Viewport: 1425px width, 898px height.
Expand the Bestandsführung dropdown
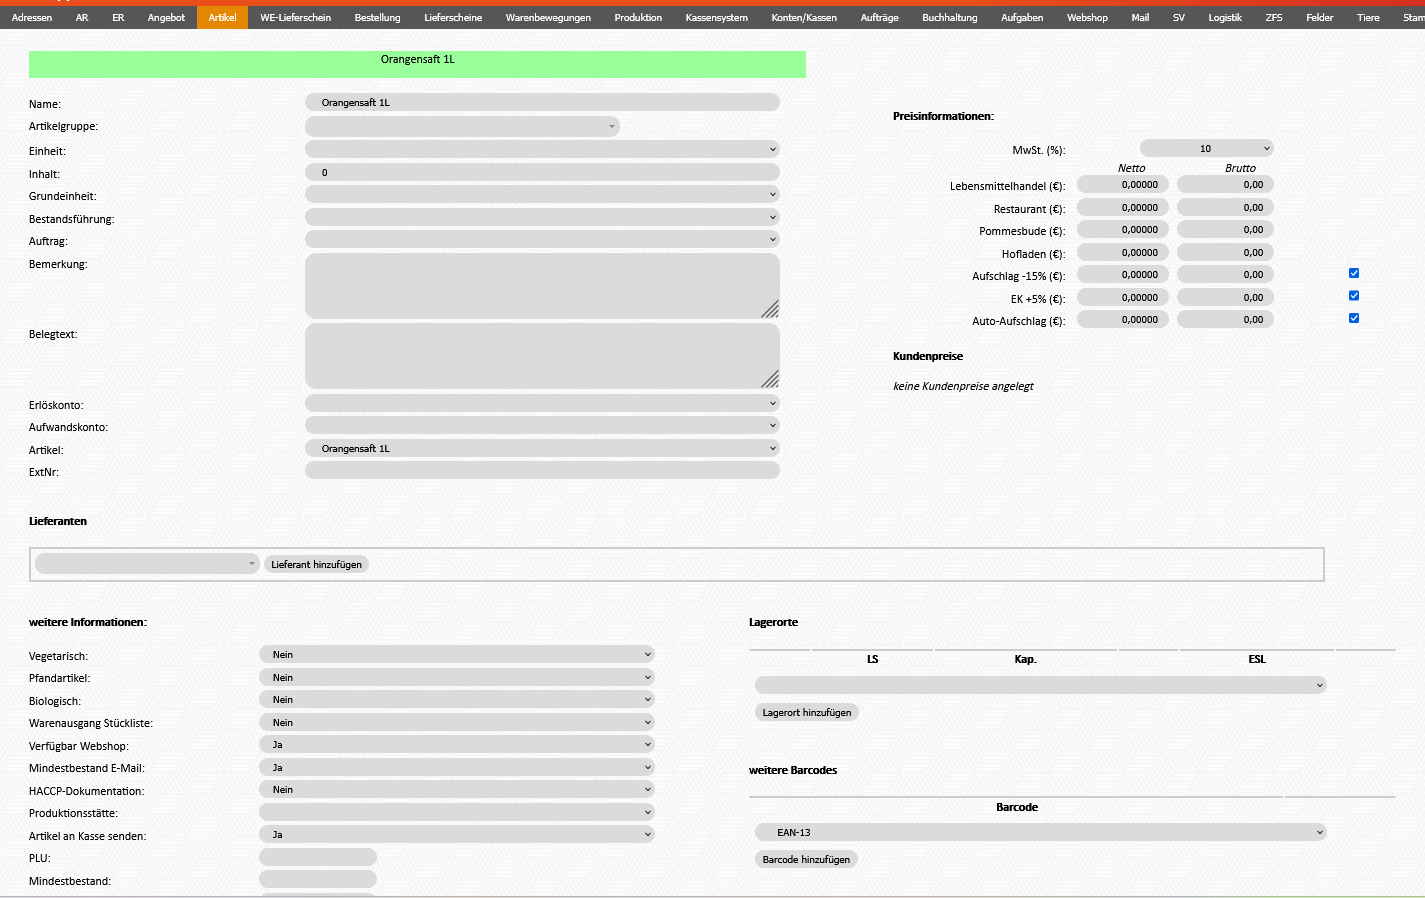[541, 218]
